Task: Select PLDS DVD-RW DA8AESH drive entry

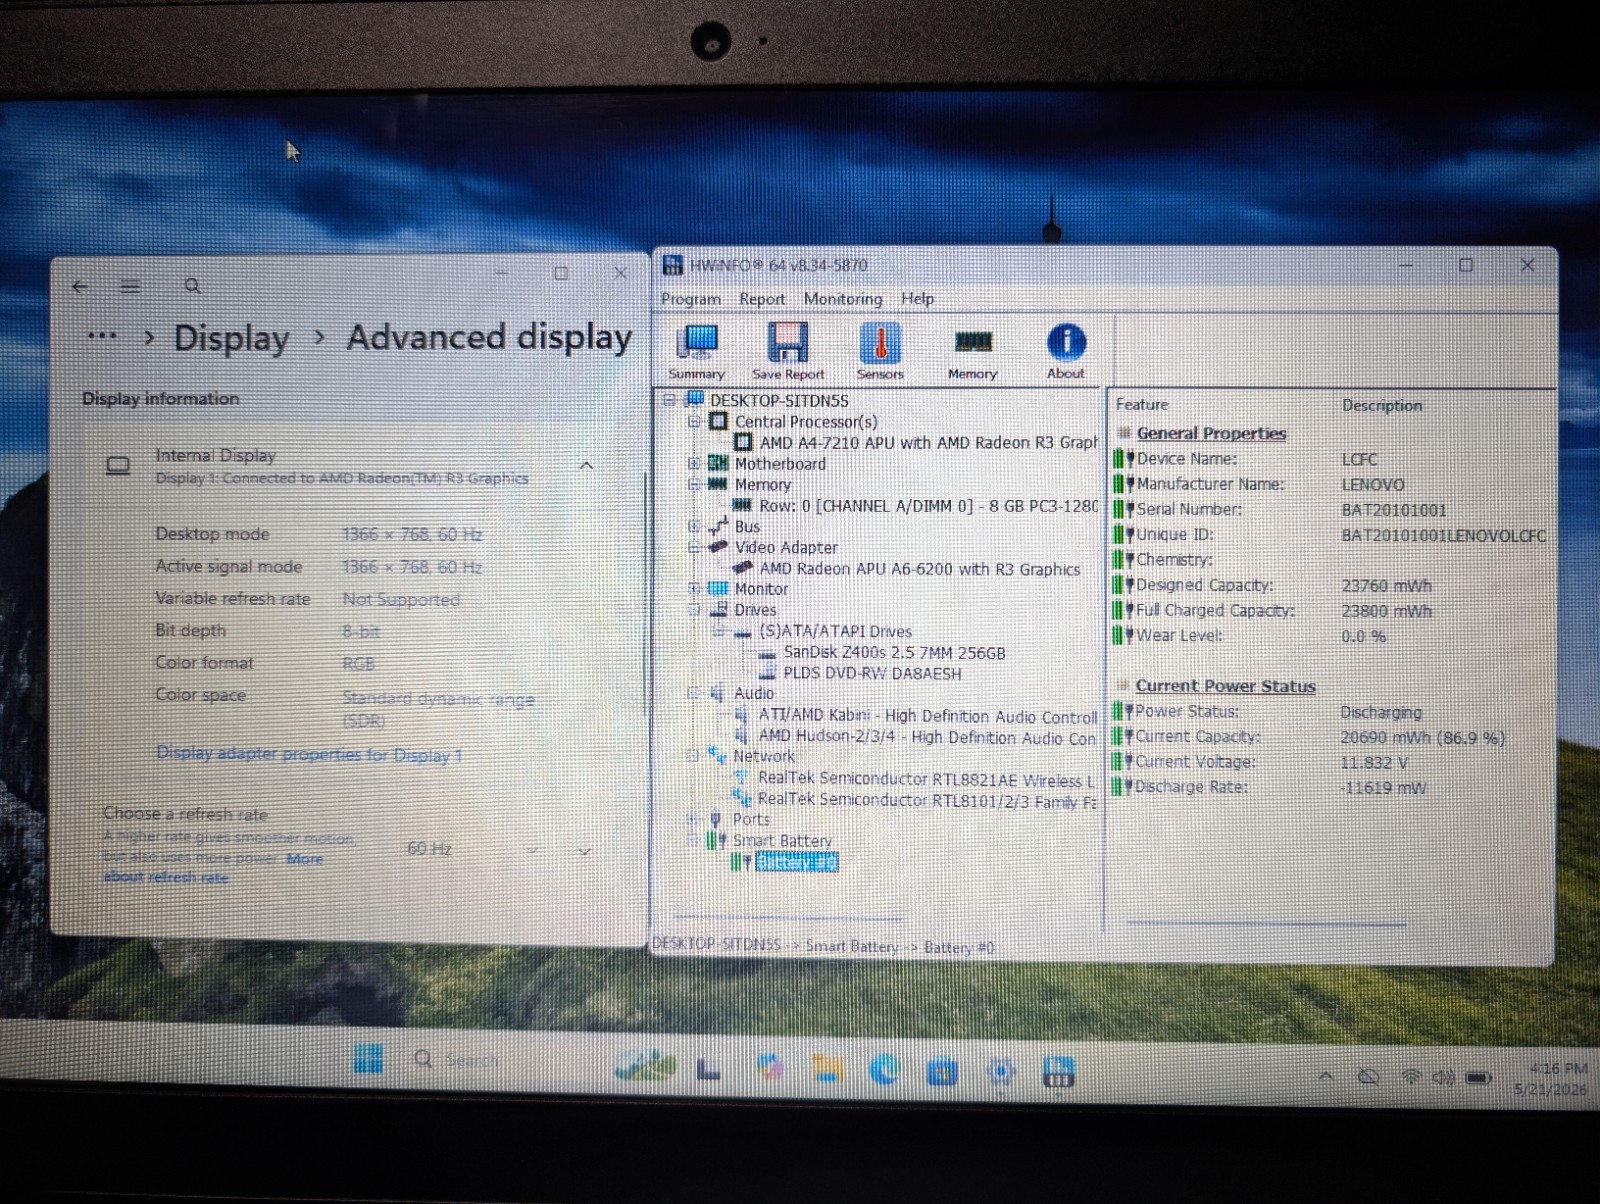Action: point(872,673)
